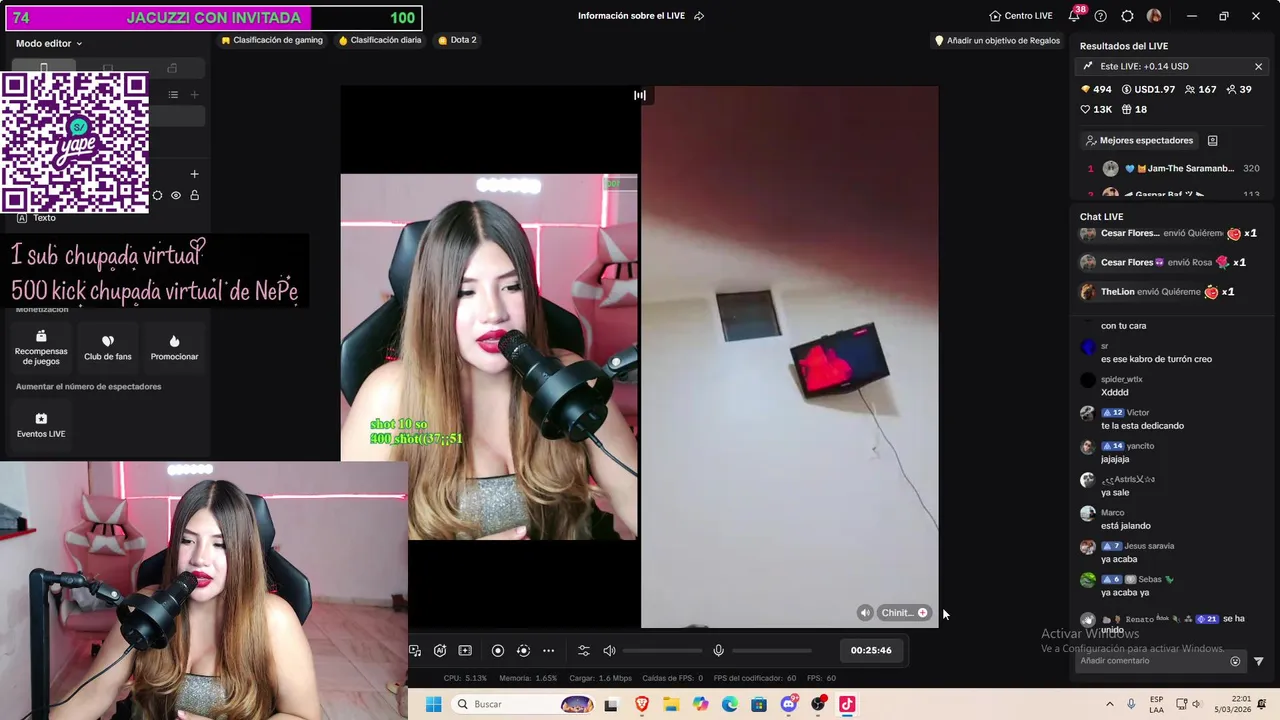Click viewers count 167

tap(1200, 89)
